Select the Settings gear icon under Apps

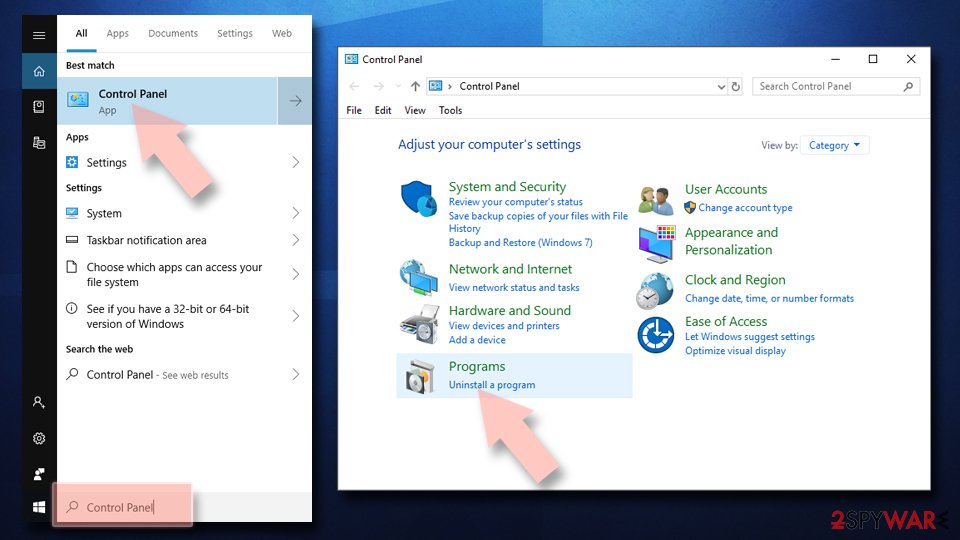[x=72, y=162]
